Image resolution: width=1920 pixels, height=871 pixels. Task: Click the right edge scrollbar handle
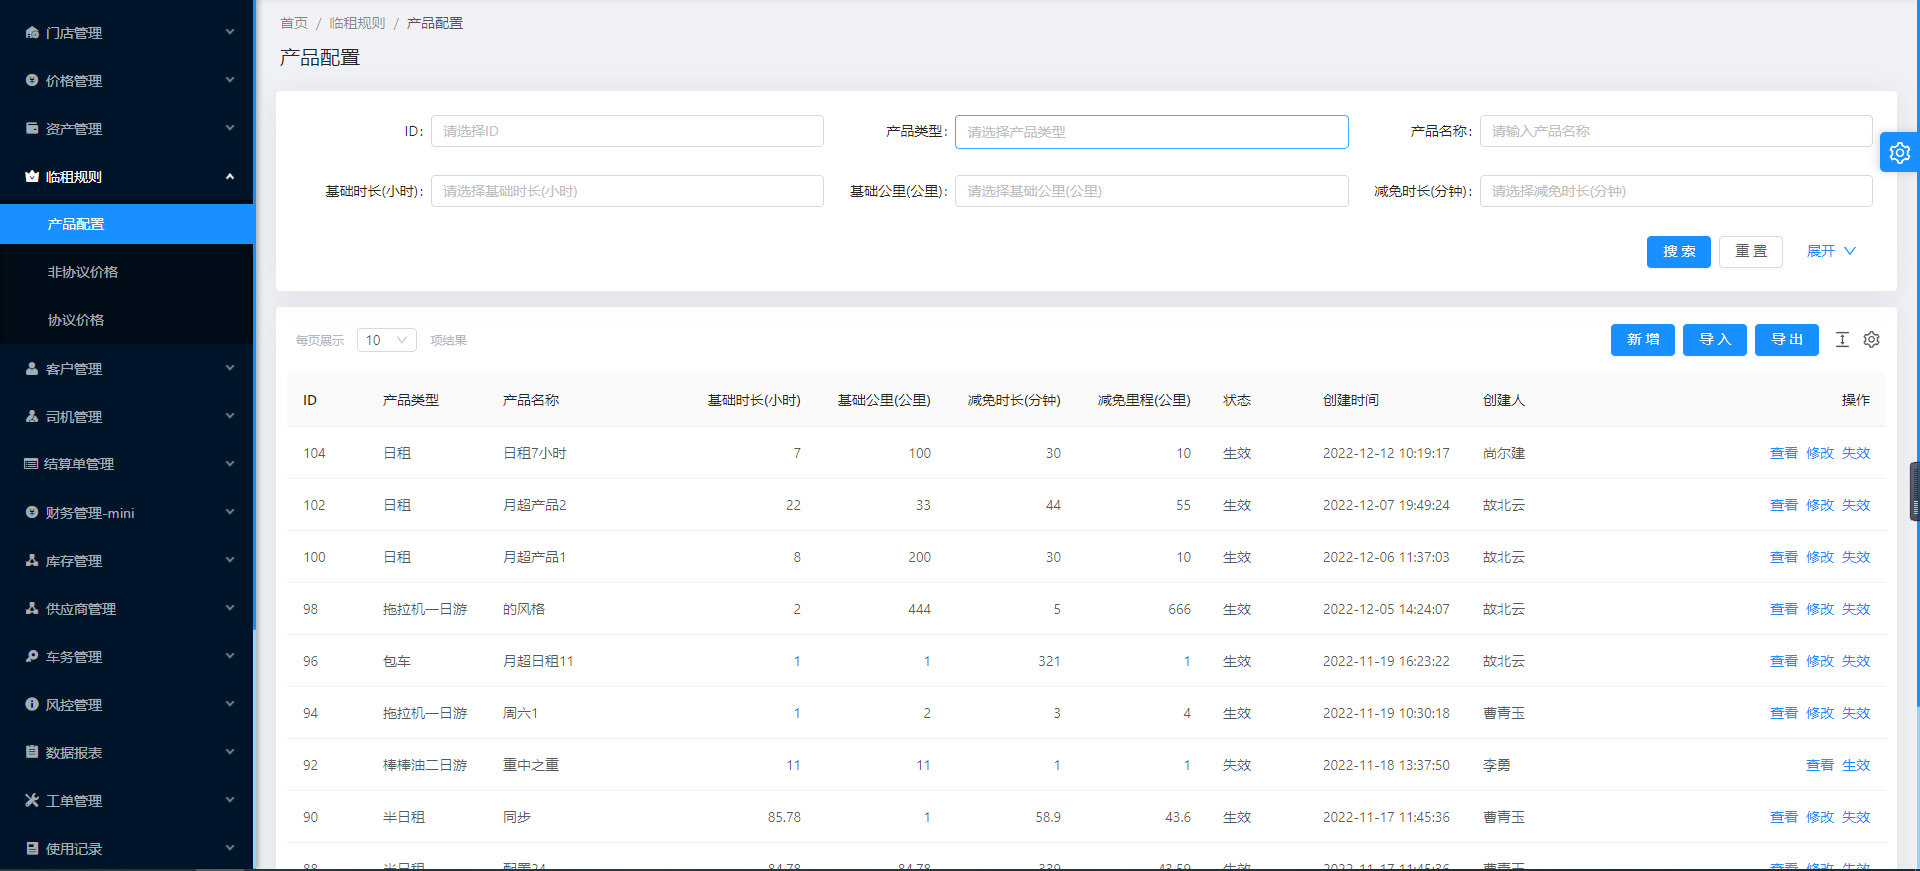(1914, 491)
